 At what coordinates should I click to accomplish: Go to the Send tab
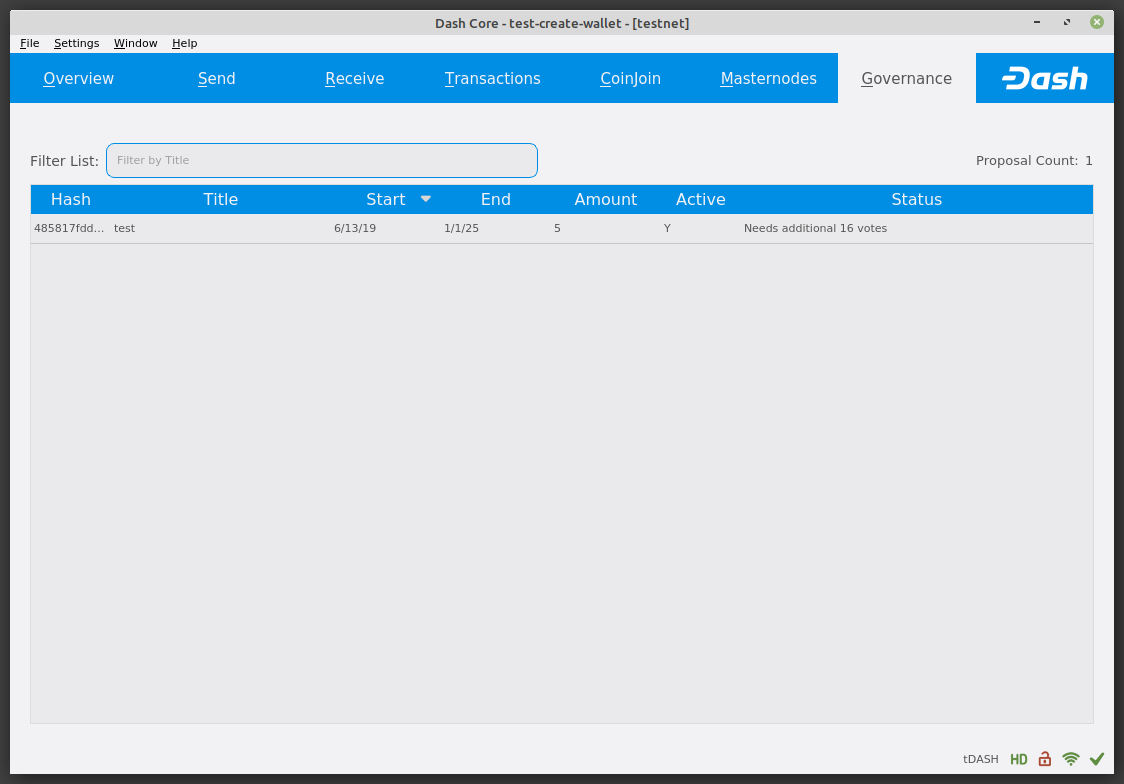point(217,79)
